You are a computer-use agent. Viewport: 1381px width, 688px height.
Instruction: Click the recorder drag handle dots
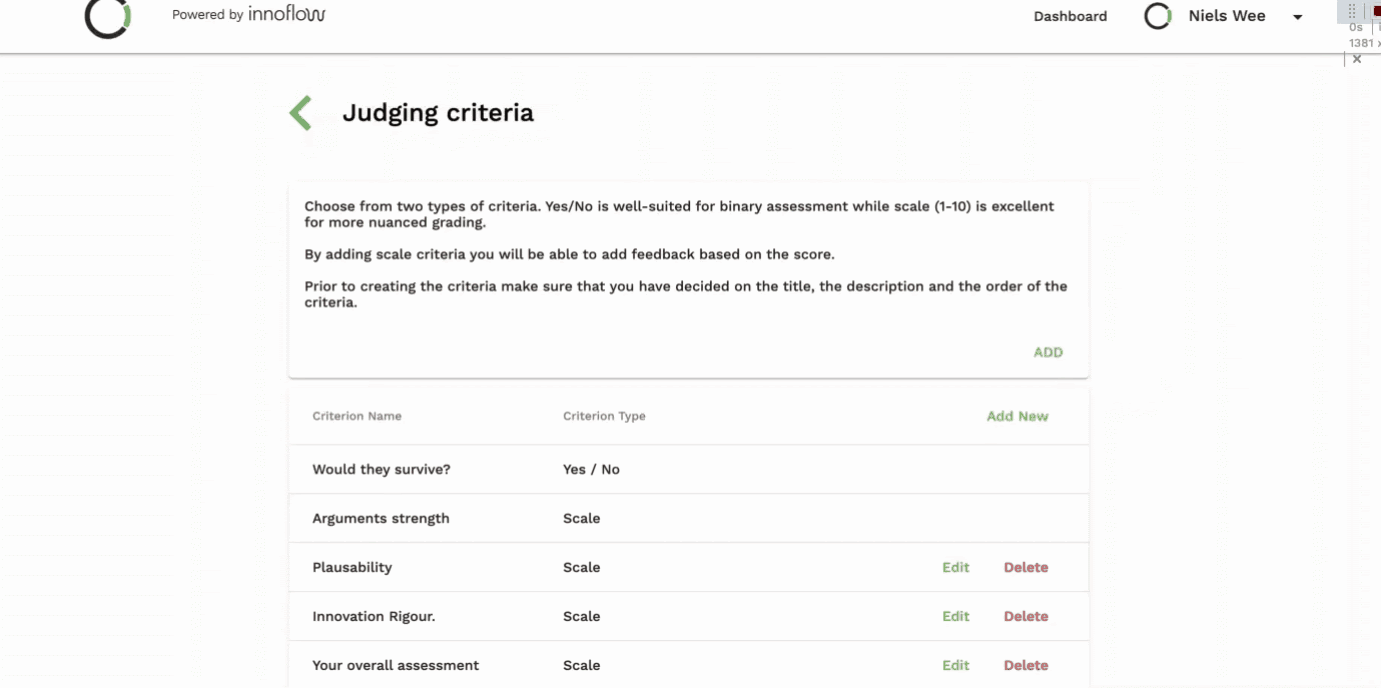tap(1352, 11)
